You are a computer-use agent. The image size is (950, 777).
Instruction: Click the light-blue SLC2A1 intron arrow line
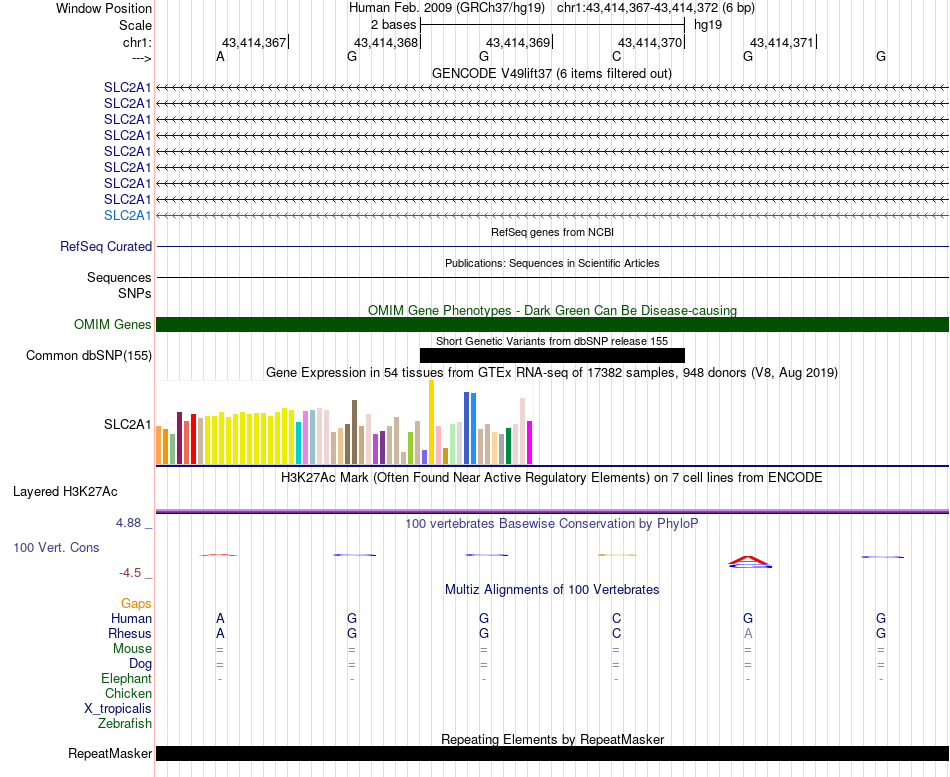click(x=553, y=216)
